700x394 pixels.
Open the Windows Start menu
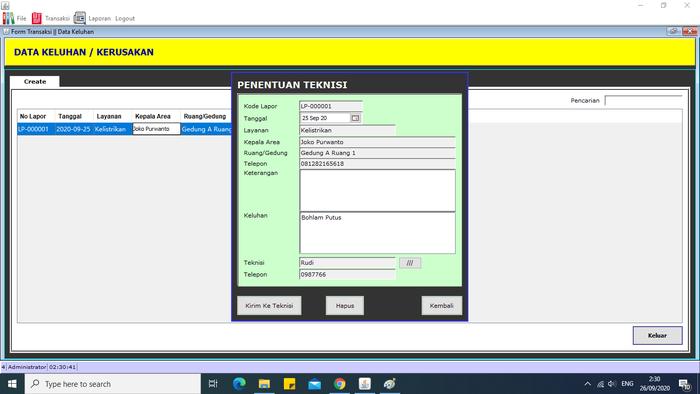[12, 384]
